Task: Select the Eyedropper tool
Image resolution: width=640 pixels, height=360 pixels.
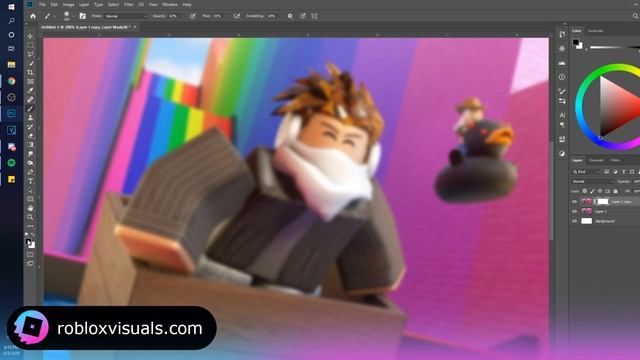Action: pyautogui.click(x=30, y=90)
